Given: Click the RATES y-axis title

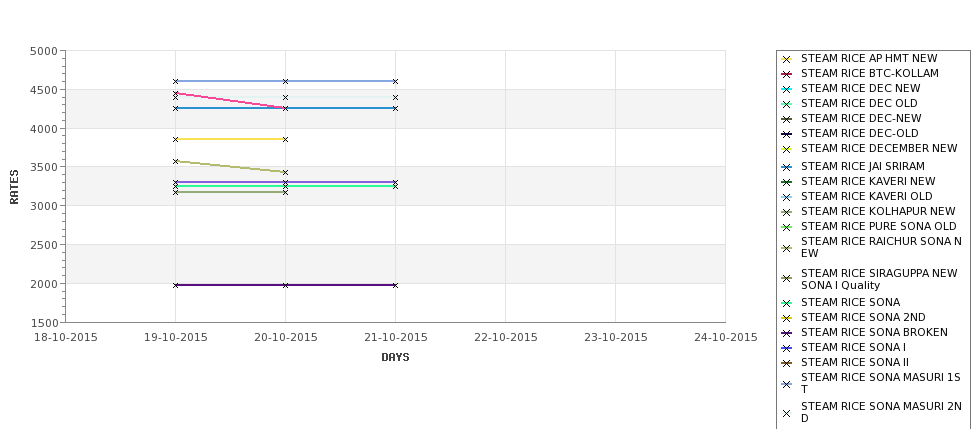Looking at the screenshot, I should (x=14, y=187).
